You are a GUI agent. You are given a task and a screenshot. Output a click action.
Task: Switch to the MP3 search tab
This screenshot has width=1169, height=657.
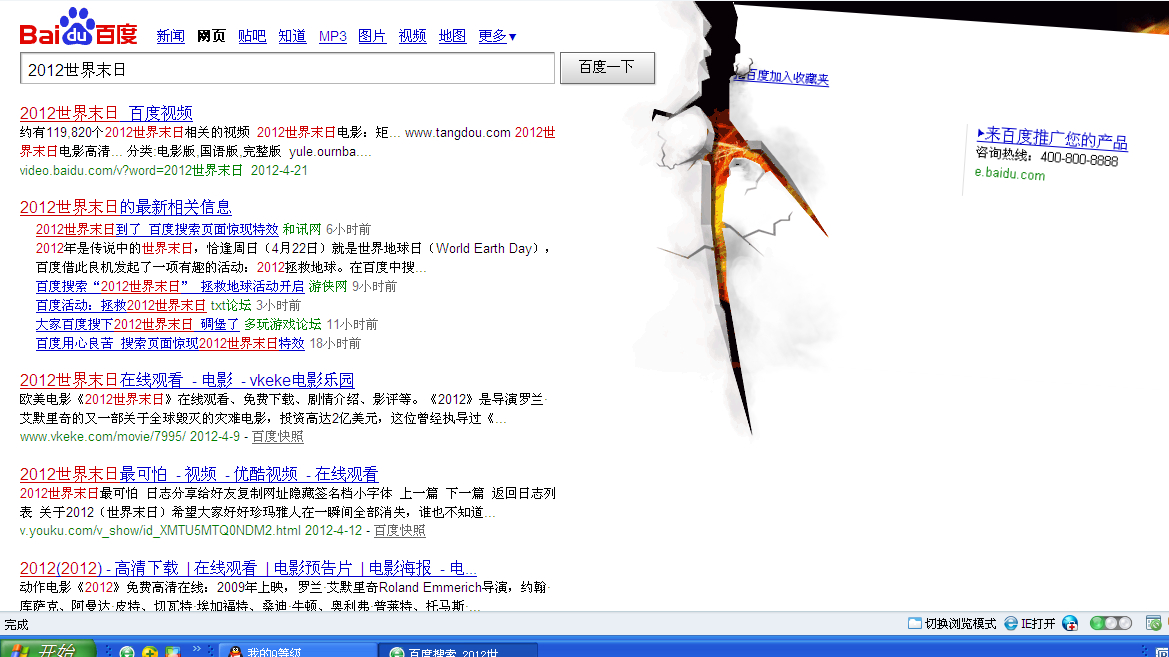tap(333, 36)
